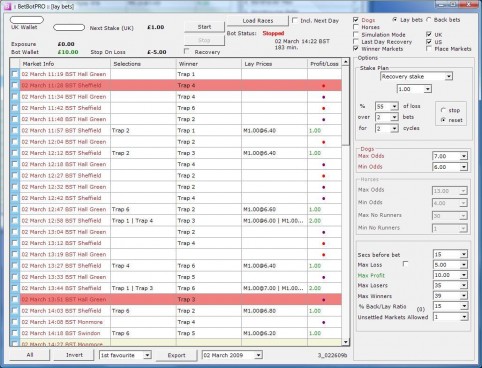Check the 11:57 Sheffield row checkbox
This screenshot has width=482, height=368.
pos(14,130)
